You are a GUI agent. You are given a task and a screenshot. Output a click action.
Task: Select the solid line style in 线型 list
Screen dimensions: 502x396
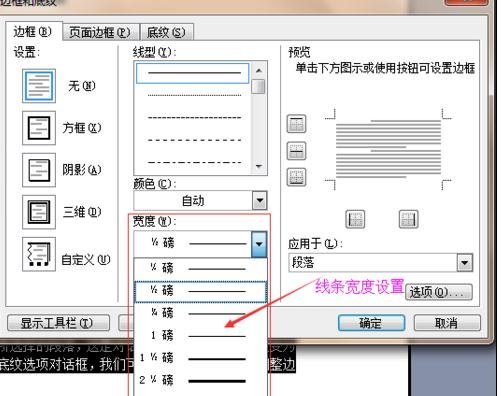[x=193, y=73]
